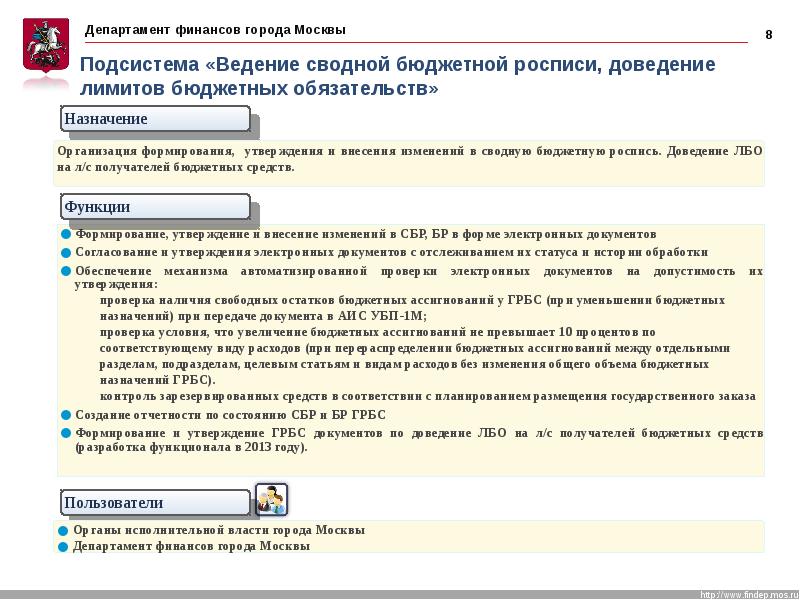
Task: Click the text Создание отчетности по состоянию СБР
Action: 230,415
